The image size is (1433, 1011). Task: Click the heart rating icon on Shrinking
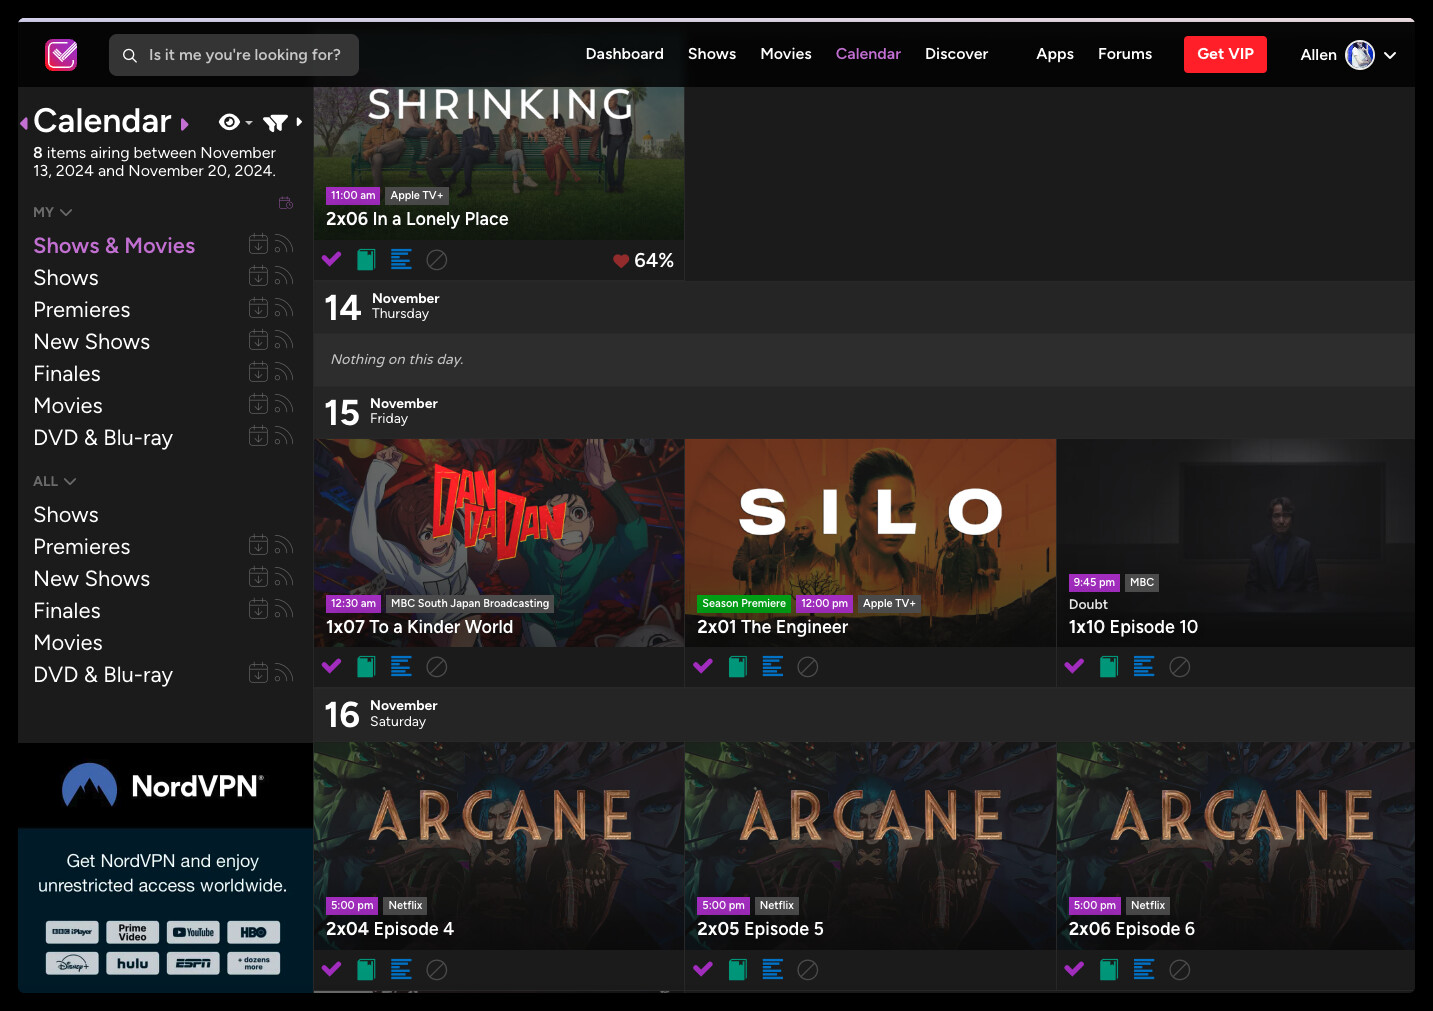(x=621, y=261)
